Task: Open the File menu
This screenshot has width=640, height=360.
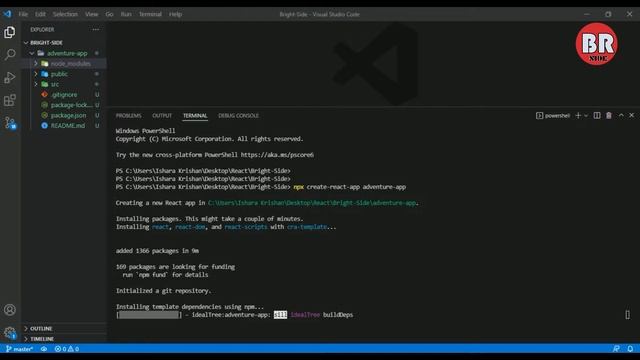Action: pyautogui.click(x=23, y=14)
